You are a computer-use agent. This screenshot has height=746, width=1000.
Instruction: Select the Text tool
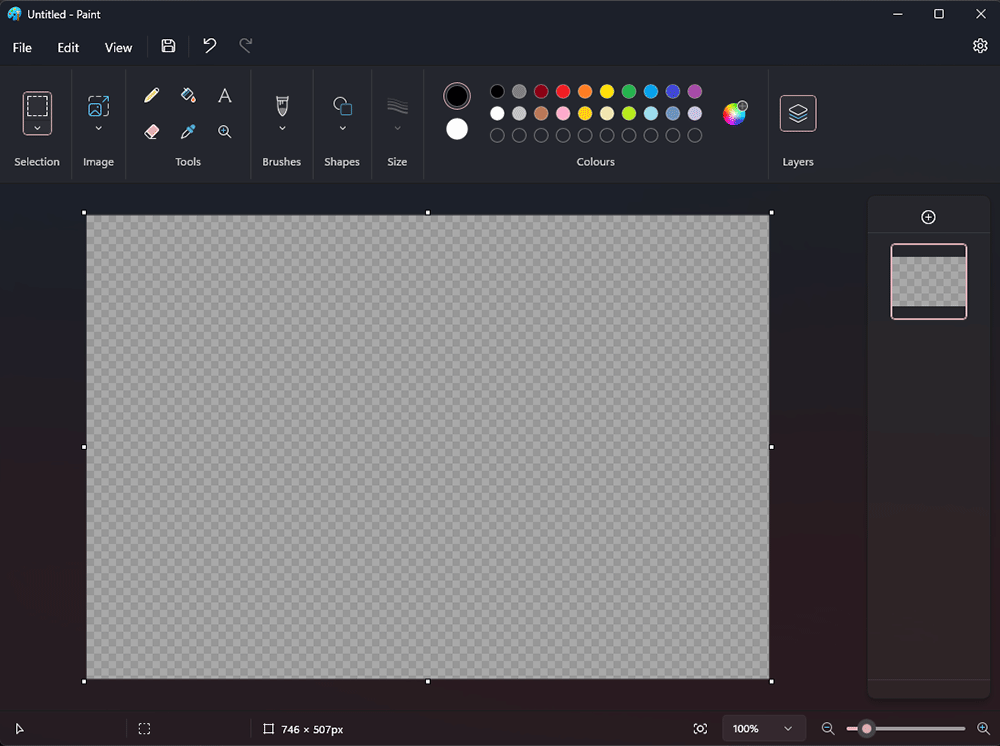[x=224, y=95]
